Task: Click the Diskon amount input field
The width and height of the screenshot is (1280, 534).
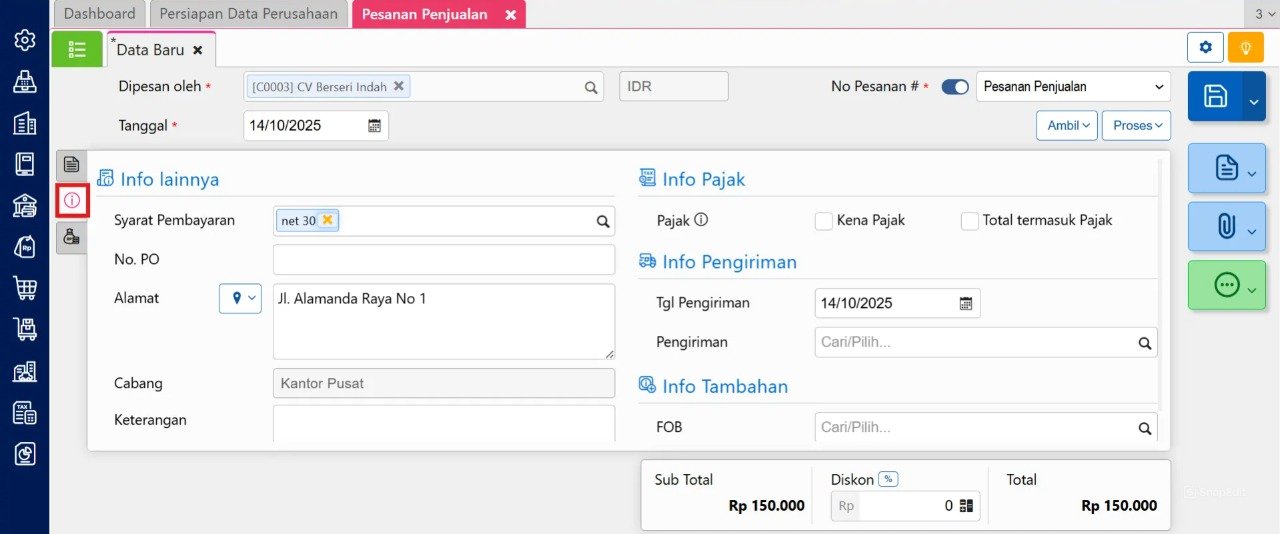Action: (x=905, y=506)
